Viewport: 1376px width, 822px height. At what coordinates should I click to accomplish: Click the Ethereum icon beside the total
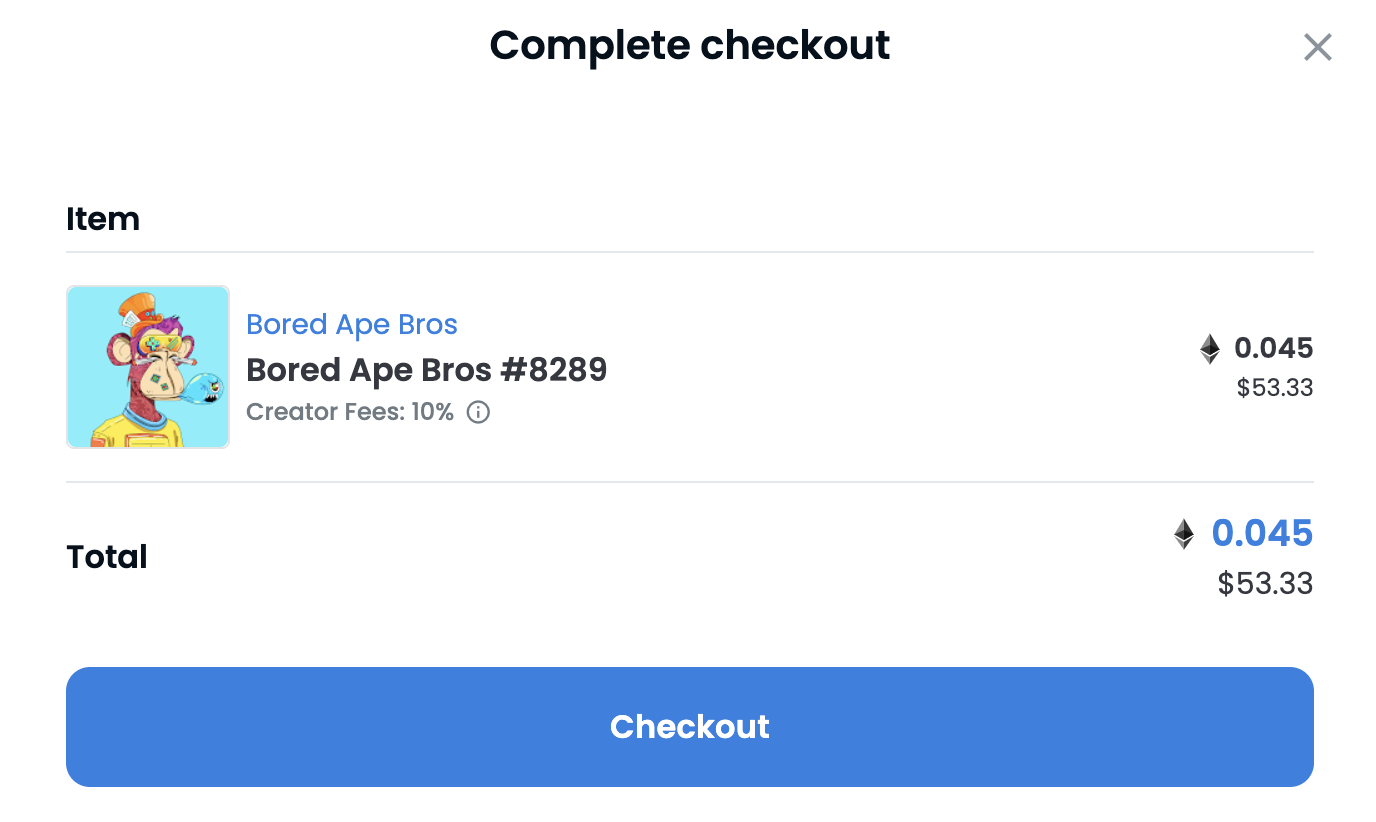pyautogui.click(x=1184, y=534)
